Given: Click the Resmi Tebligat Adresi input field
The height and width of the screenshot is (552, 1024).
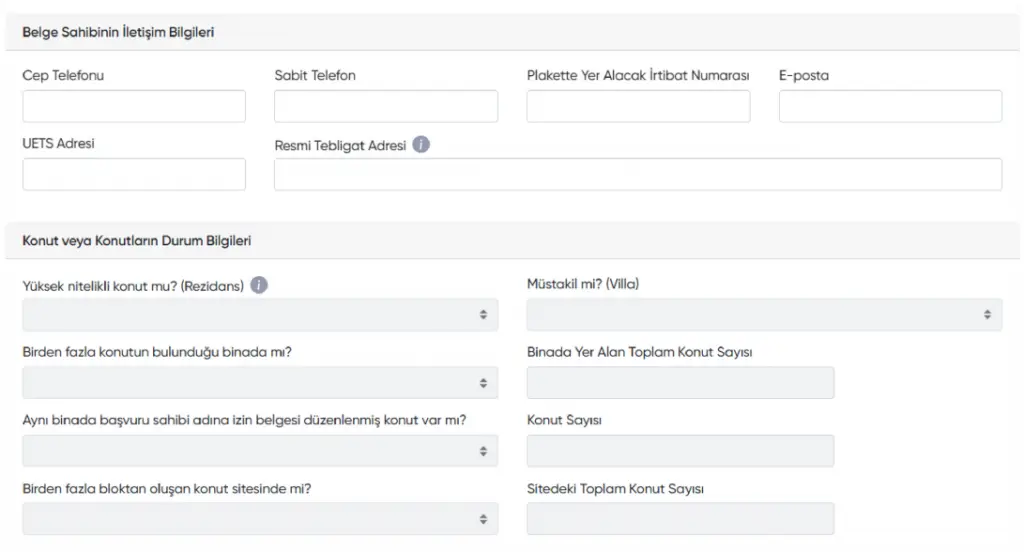Looking at the screenshot, I should [638, 174].
